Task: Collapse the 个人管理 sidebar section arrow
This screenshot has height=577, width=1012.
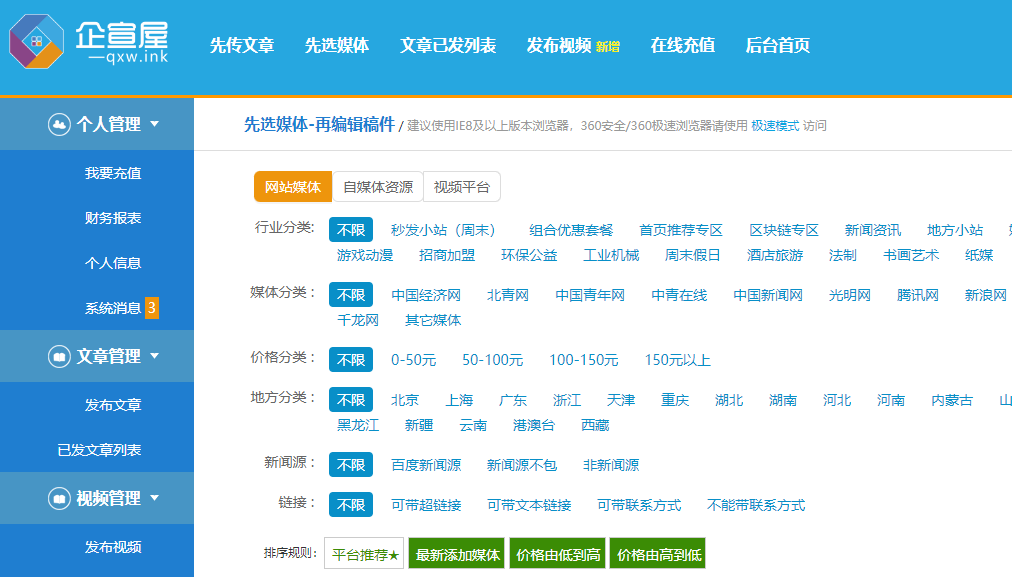Action: tap(154, 124)
